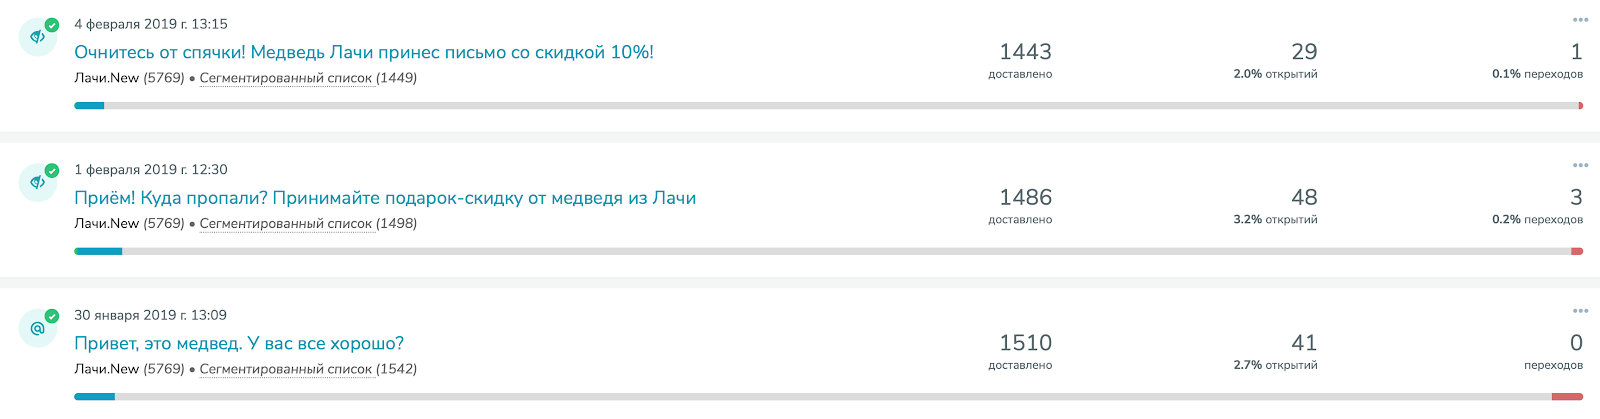The width and height of the screenshot is (1600, 419).
Task: Click the 48 открытий stat
Action: point(1304,198)
